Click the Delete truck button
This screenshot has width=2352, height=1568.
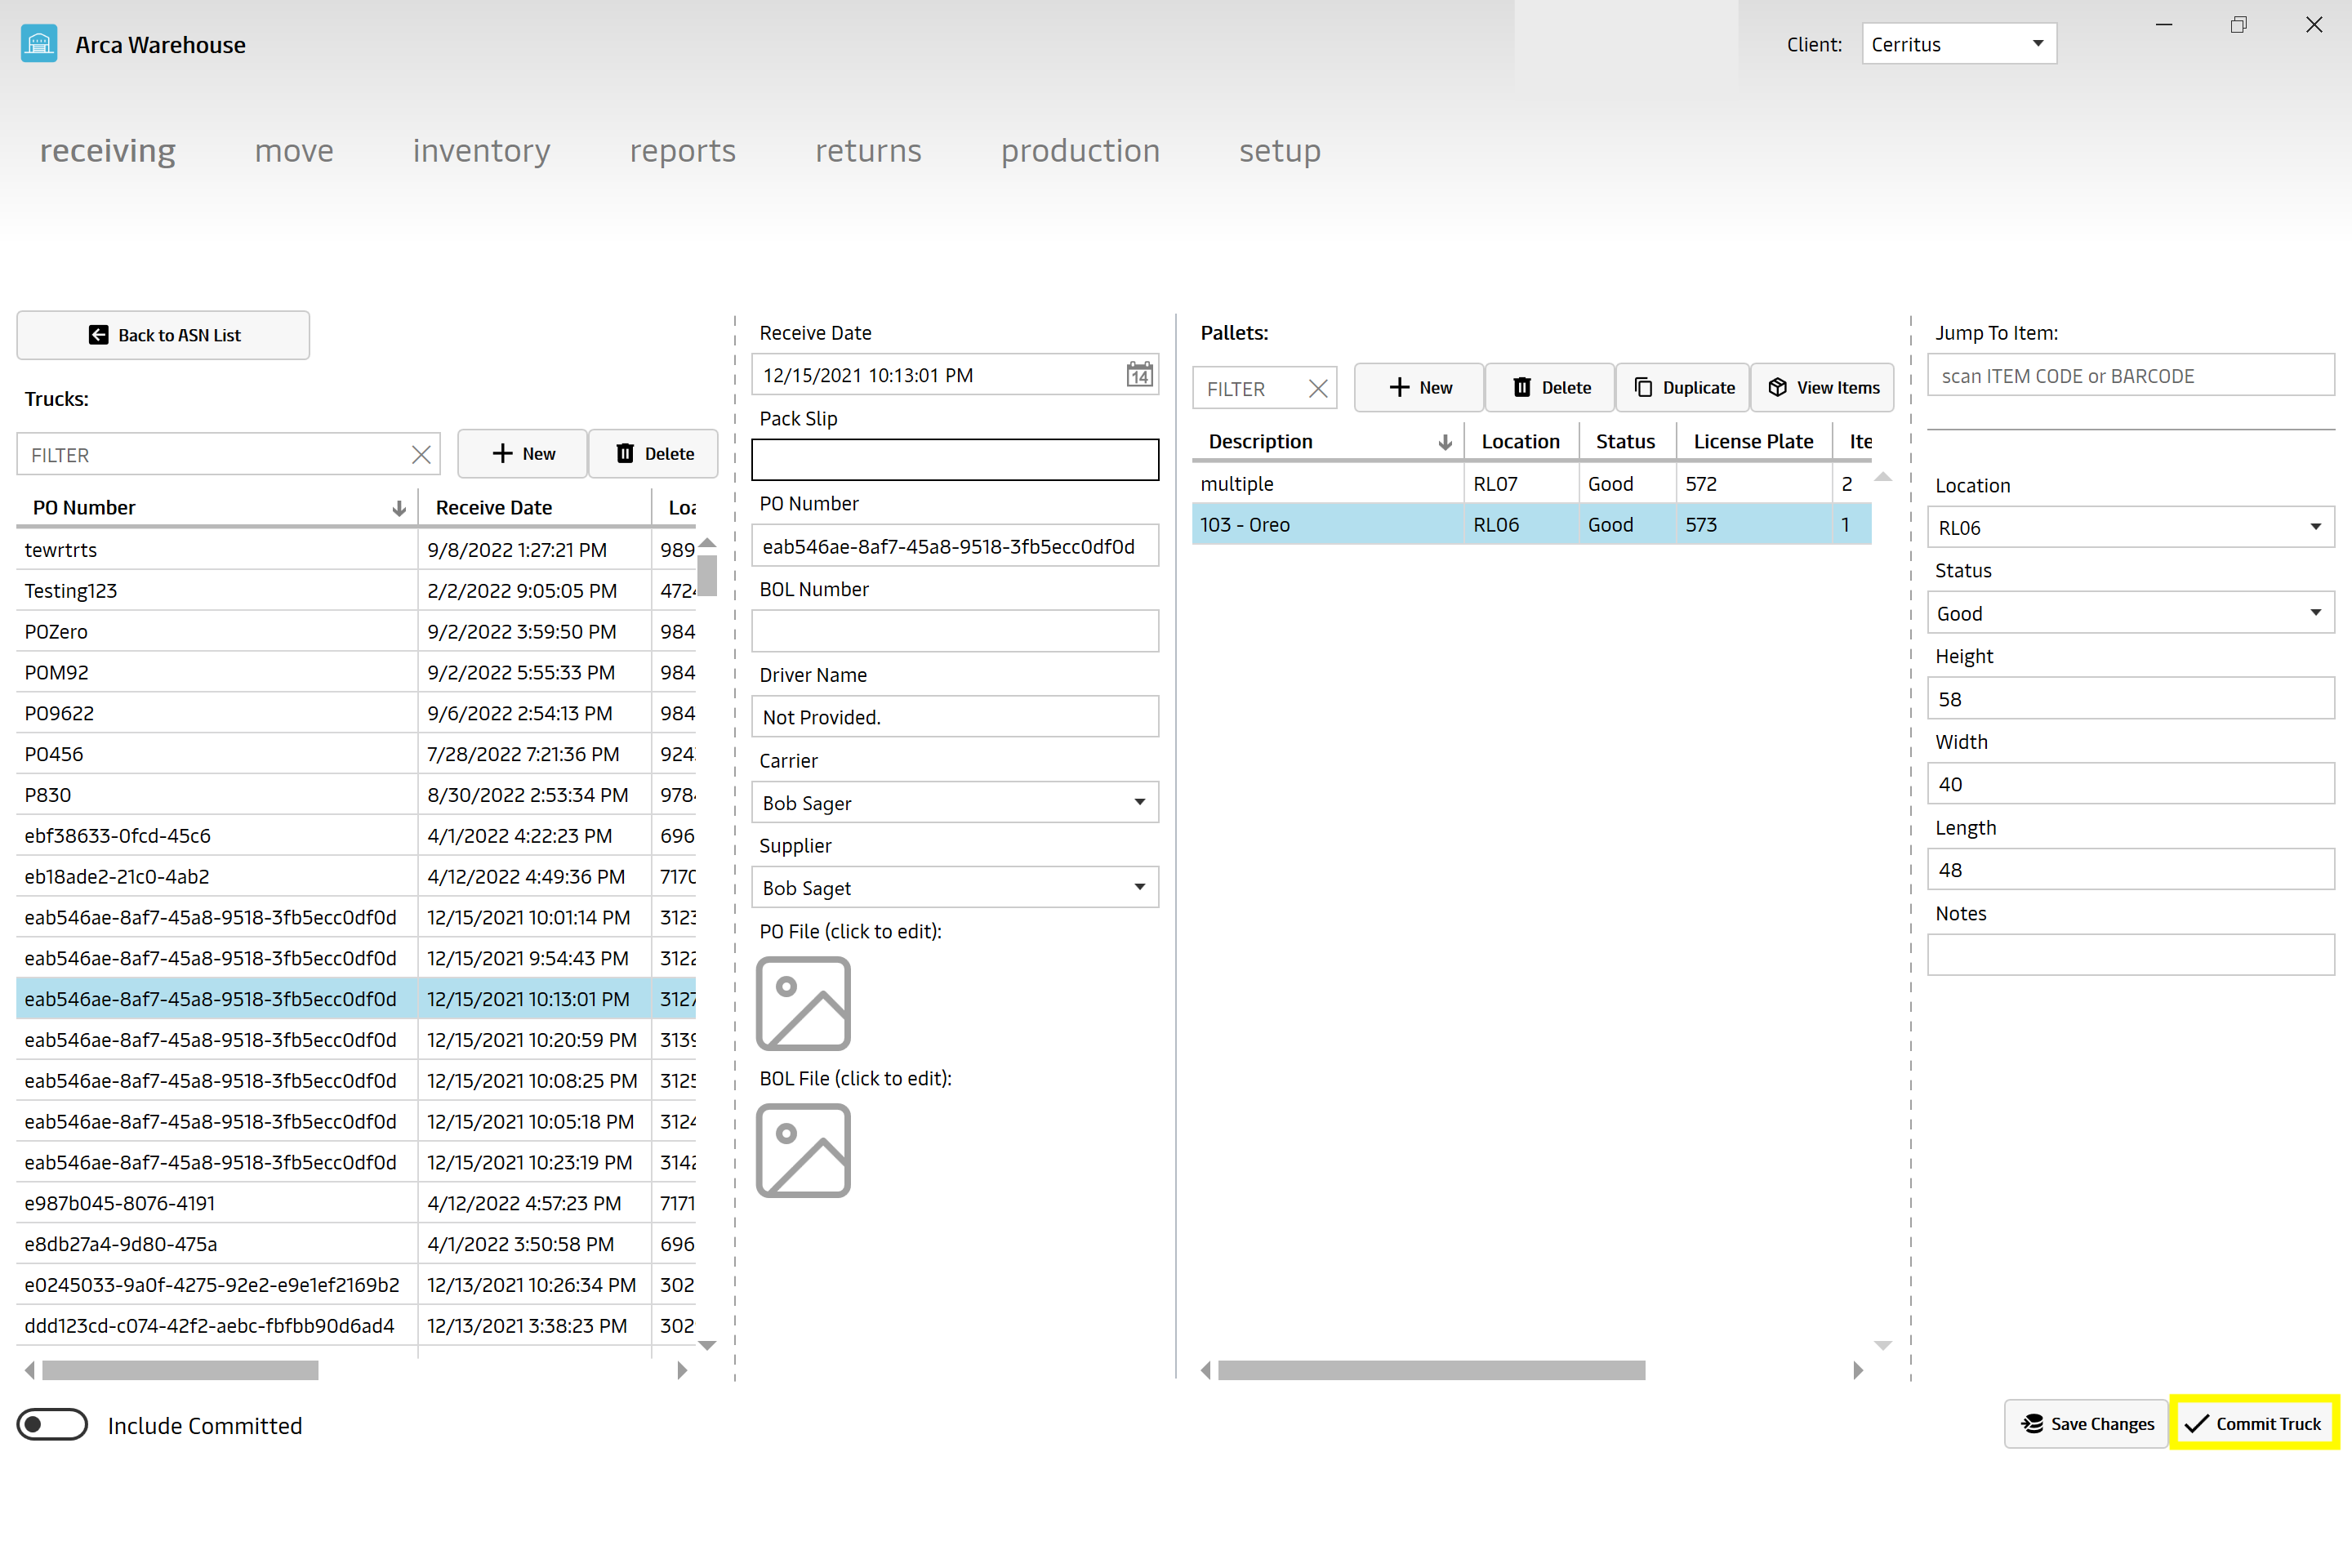649,453
